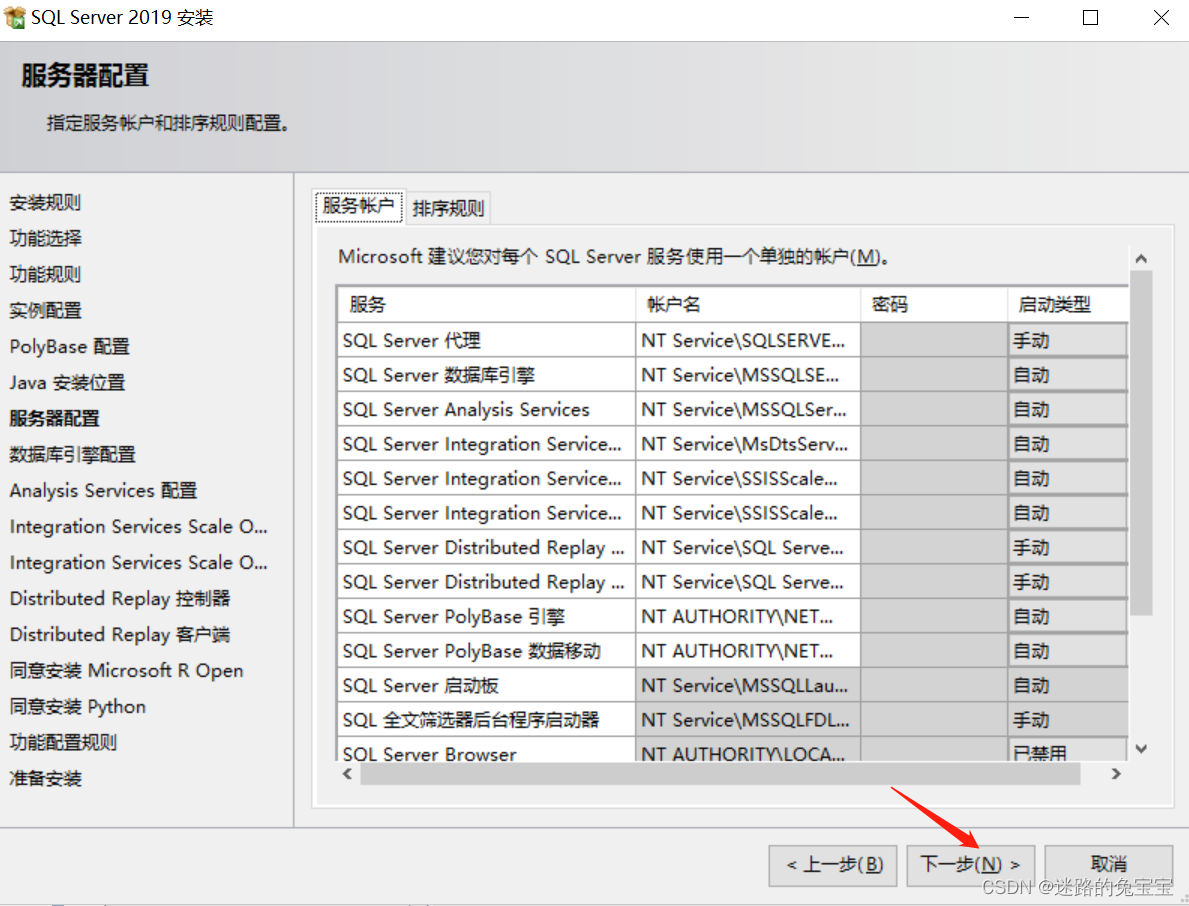Viewport: 1189px width, 906px height.
Task: Select the 同意安装 Python step
Action: (77, 707)
